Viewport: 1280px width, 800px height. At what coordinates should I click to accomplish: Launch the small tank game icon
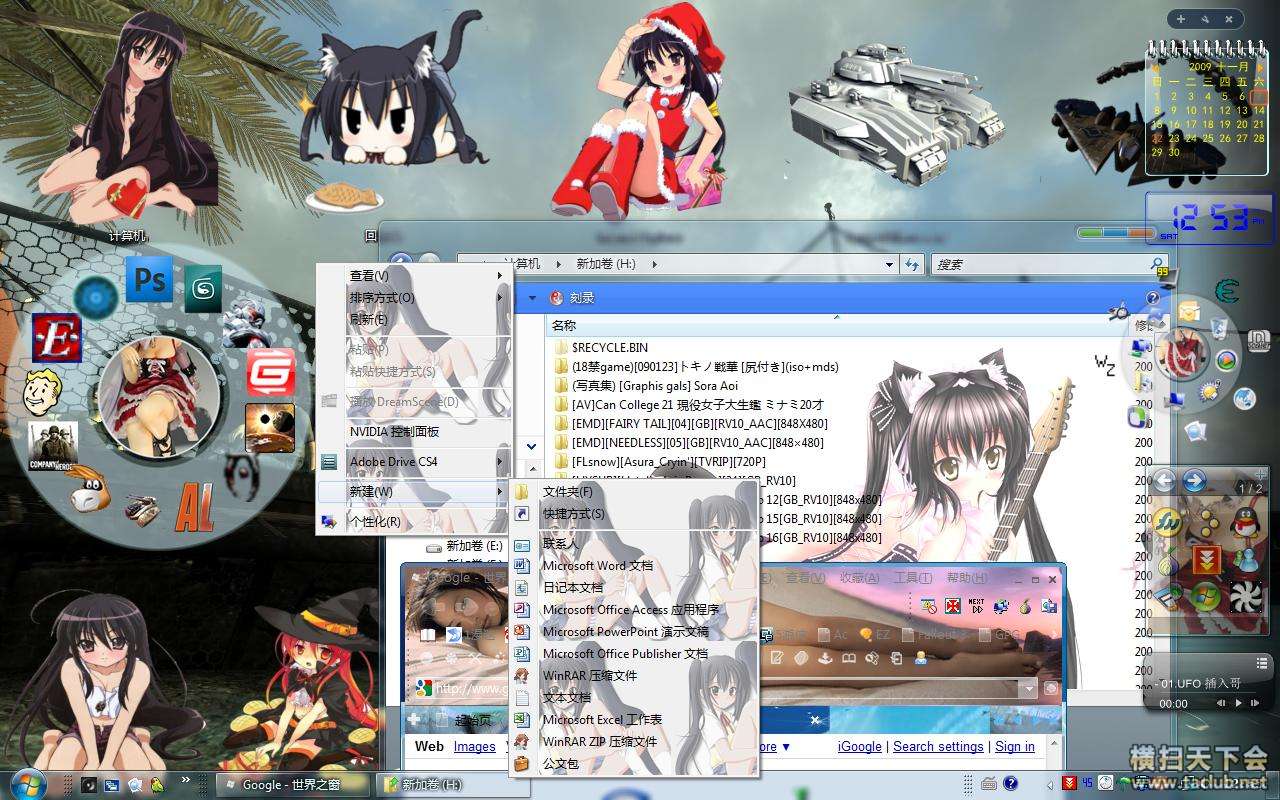[143, 509]
